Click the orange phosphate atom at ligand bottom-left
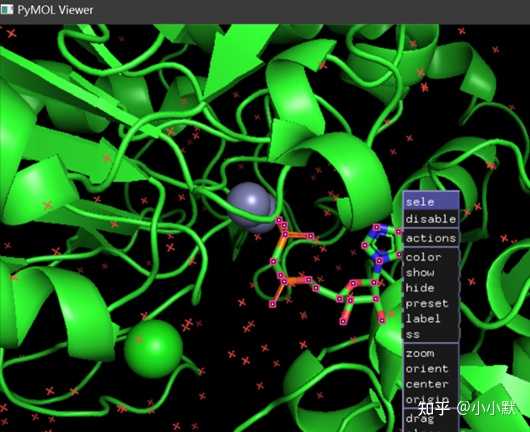Viewport: 530px width, 432px height. click(285, 283)
